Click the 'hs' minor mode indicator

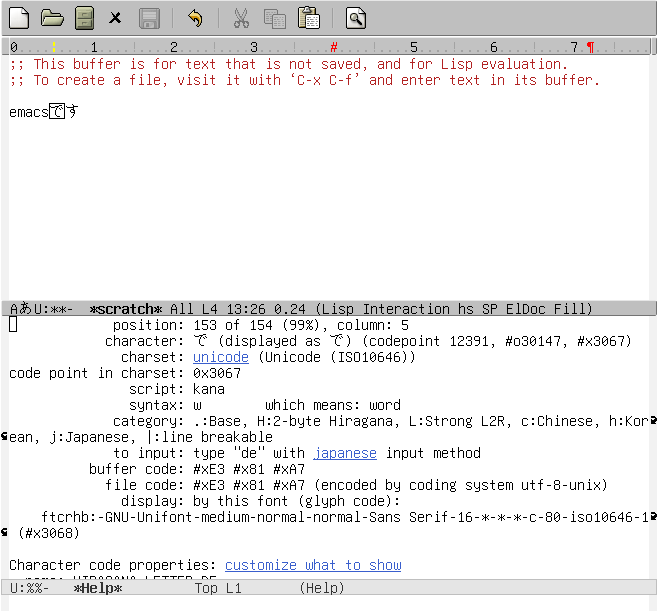(x=466, y=309)
